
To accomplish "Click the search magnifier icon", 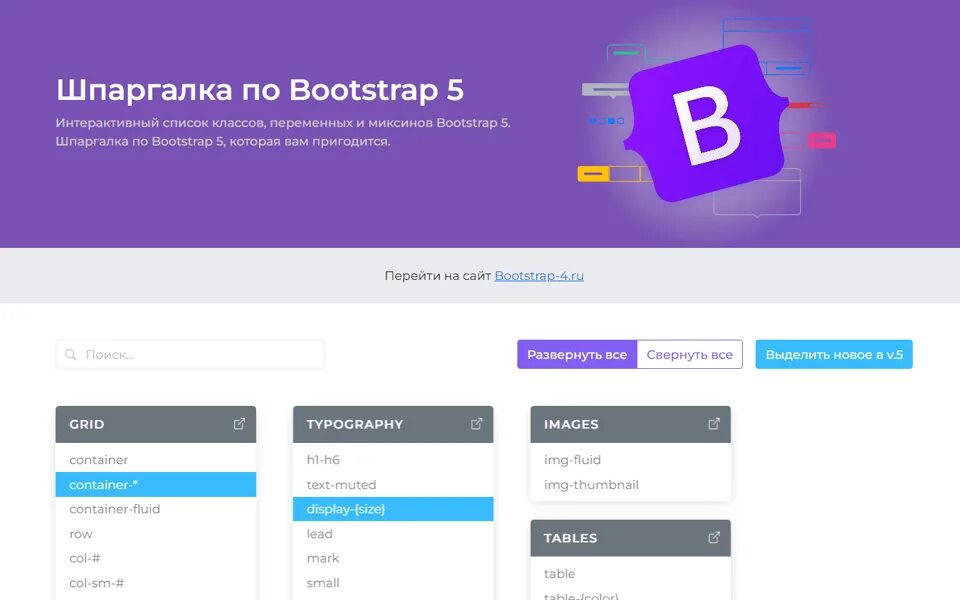I will (71, 354).
